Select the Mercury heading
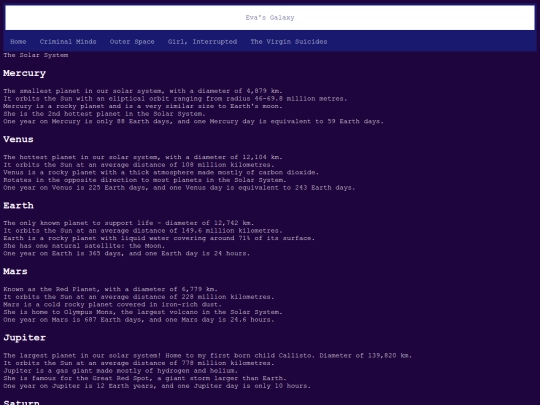Image resolution: width=540 pixels, height=405 pixels. 24,73
